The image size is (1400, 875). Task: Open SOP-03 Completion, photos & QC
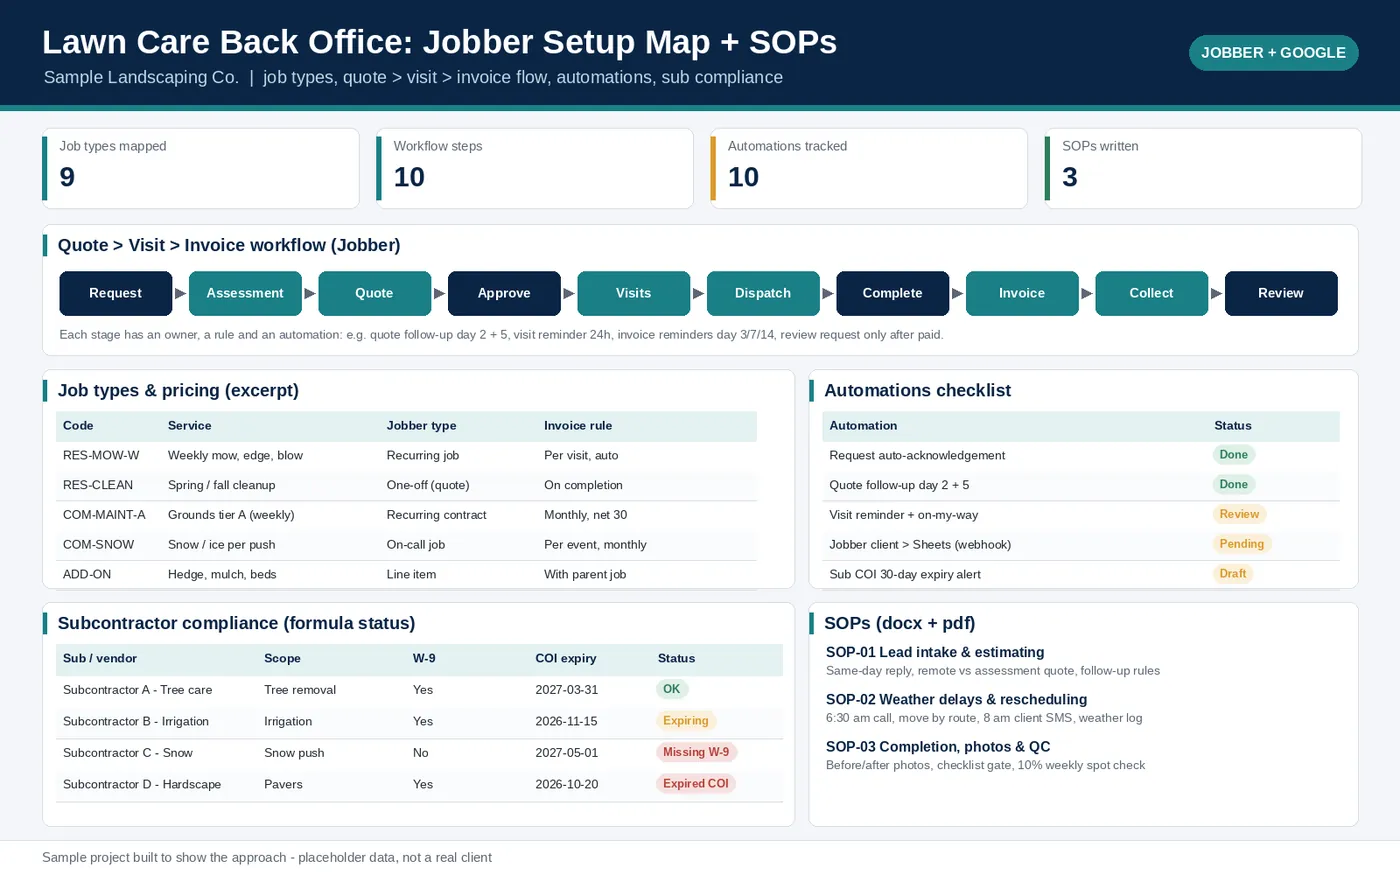click(x=938, y=747)
